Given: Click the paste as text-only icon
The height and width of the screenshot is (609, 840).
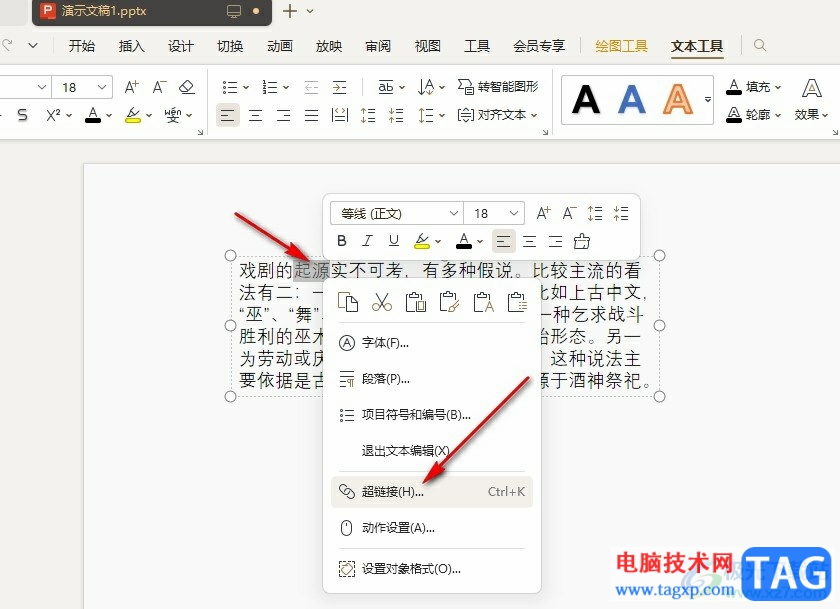Looking at the screenshot, I should (x=483, y=302).
